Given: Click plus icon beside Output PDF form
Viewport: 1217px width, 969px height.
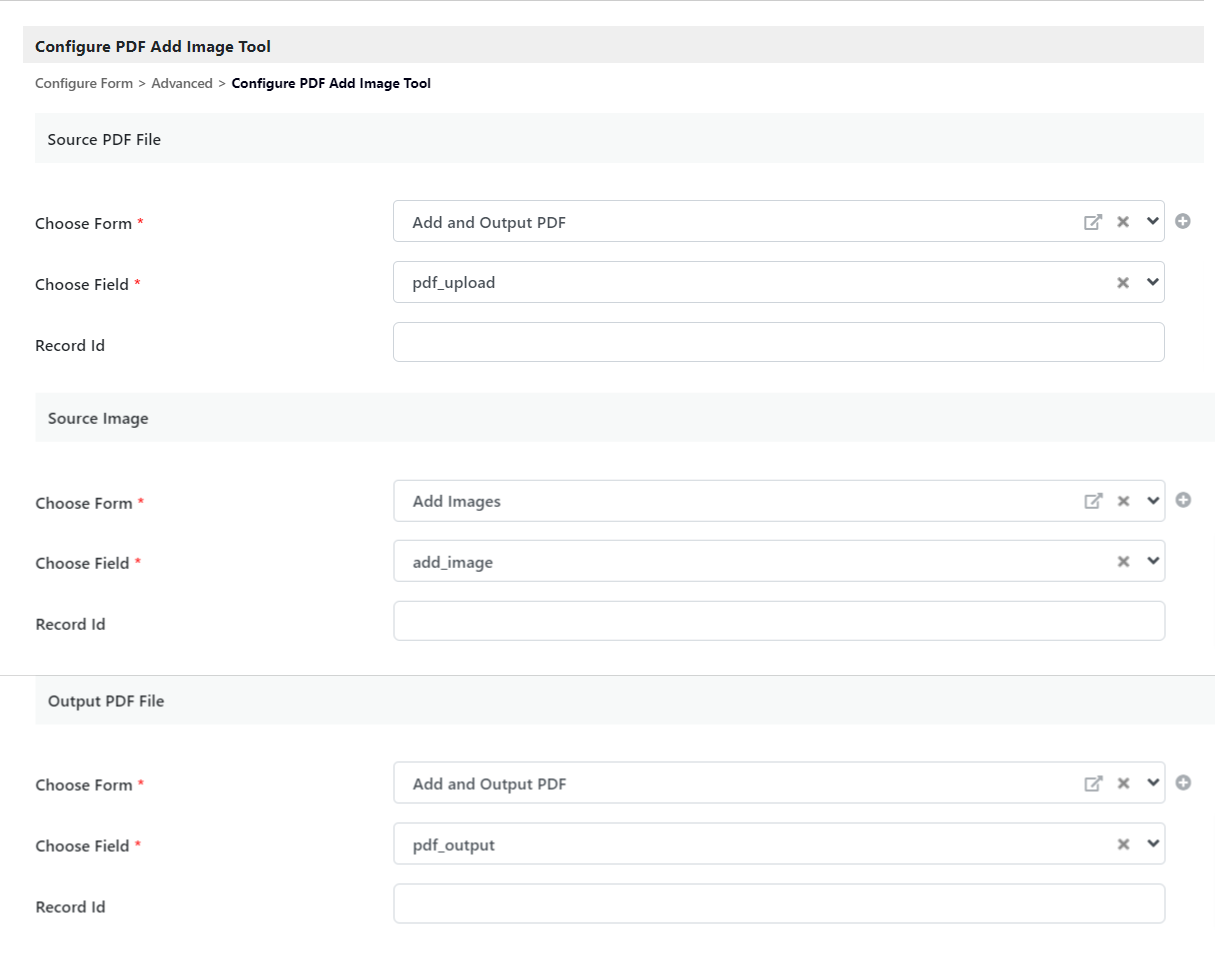Looking at the screenshot, I should [1183, 783].
